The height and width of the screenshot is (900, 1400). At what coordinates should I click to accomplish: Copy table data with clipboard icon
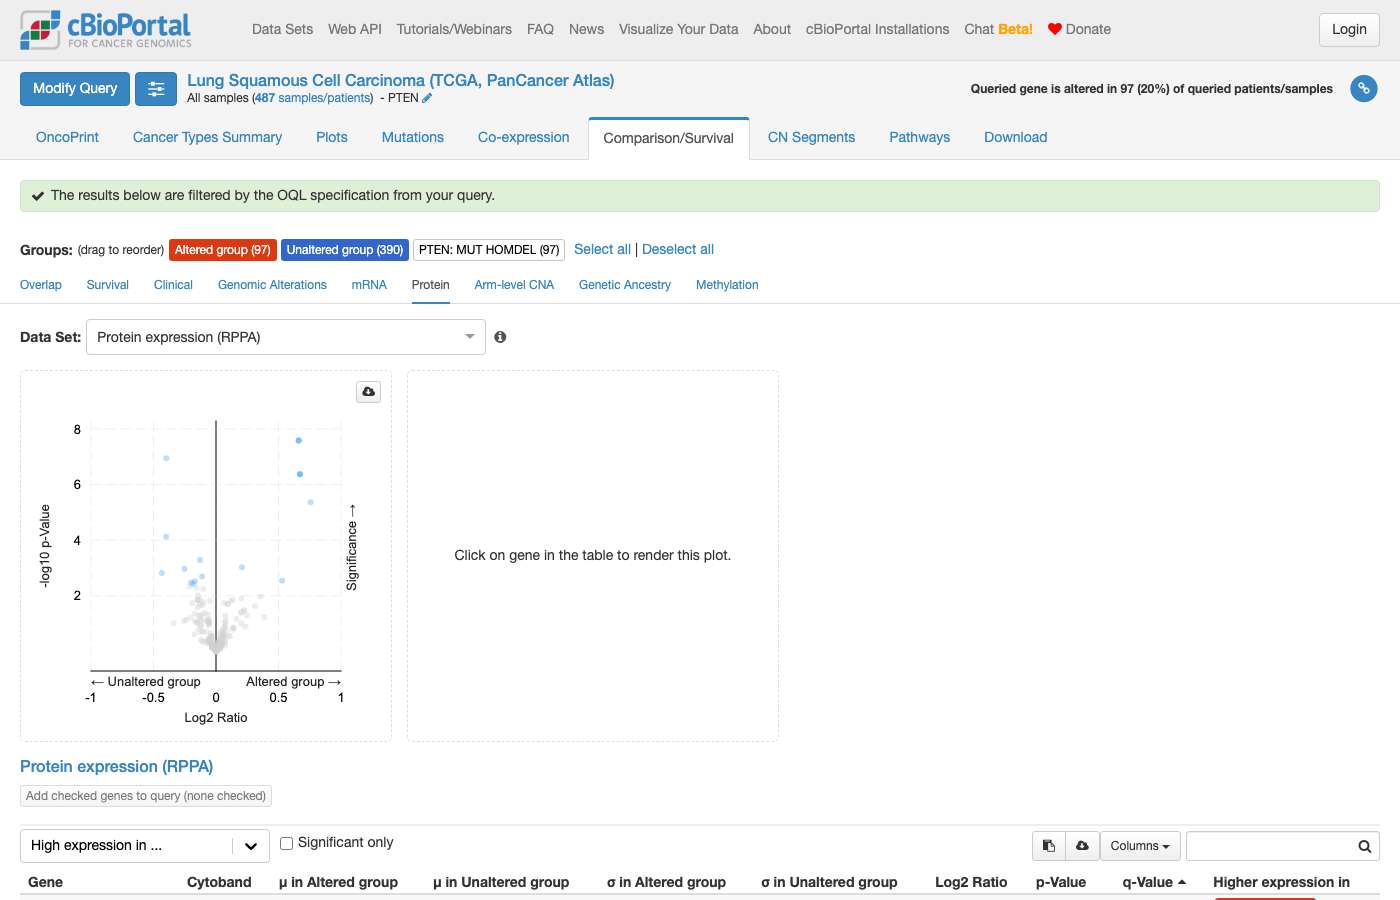click(1049, 846)
